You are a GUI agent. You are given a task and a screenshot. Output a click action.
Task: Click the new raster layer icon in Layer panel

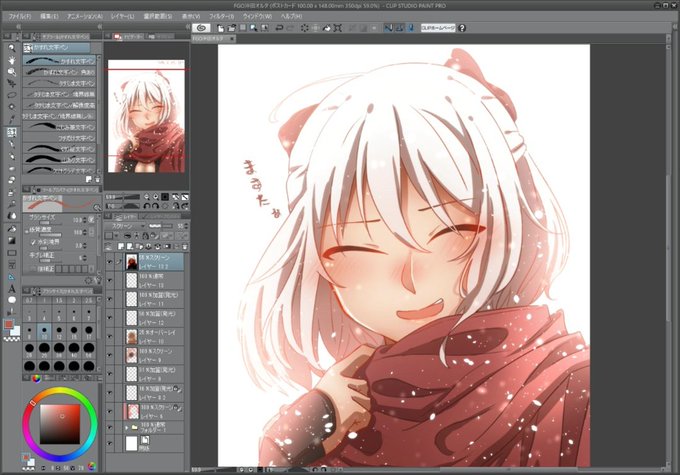pos(121,246)
